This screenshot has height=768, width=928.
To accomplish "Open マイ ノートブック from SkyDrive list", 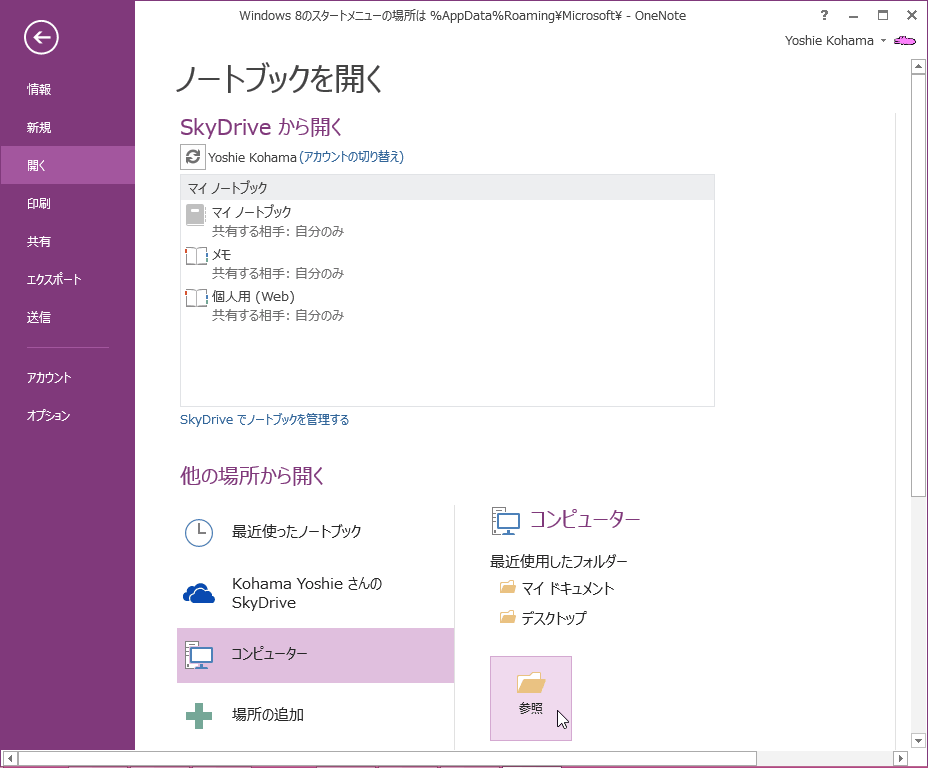I will point(447,221).
